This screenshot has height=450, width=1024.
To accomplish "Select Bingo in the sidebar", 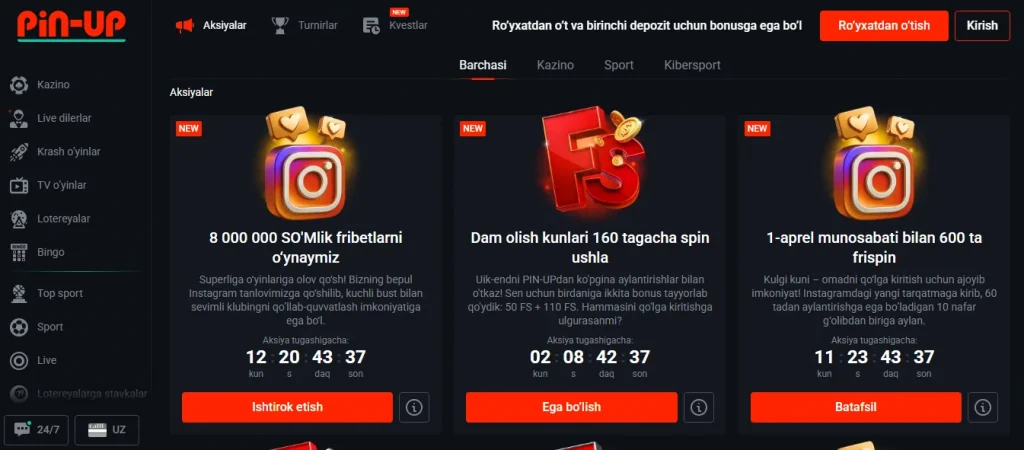I will [37, 252].
